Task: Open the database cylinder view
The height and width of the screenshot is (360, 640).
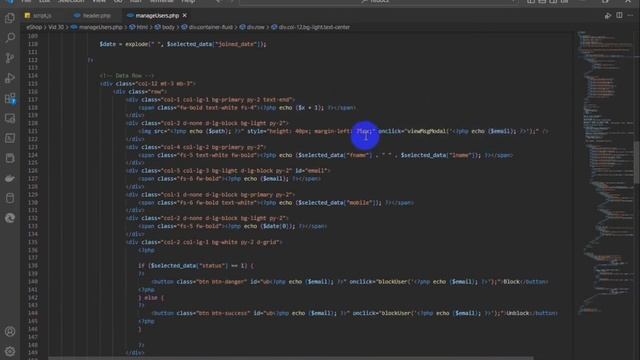Action: tap(10, 198)
